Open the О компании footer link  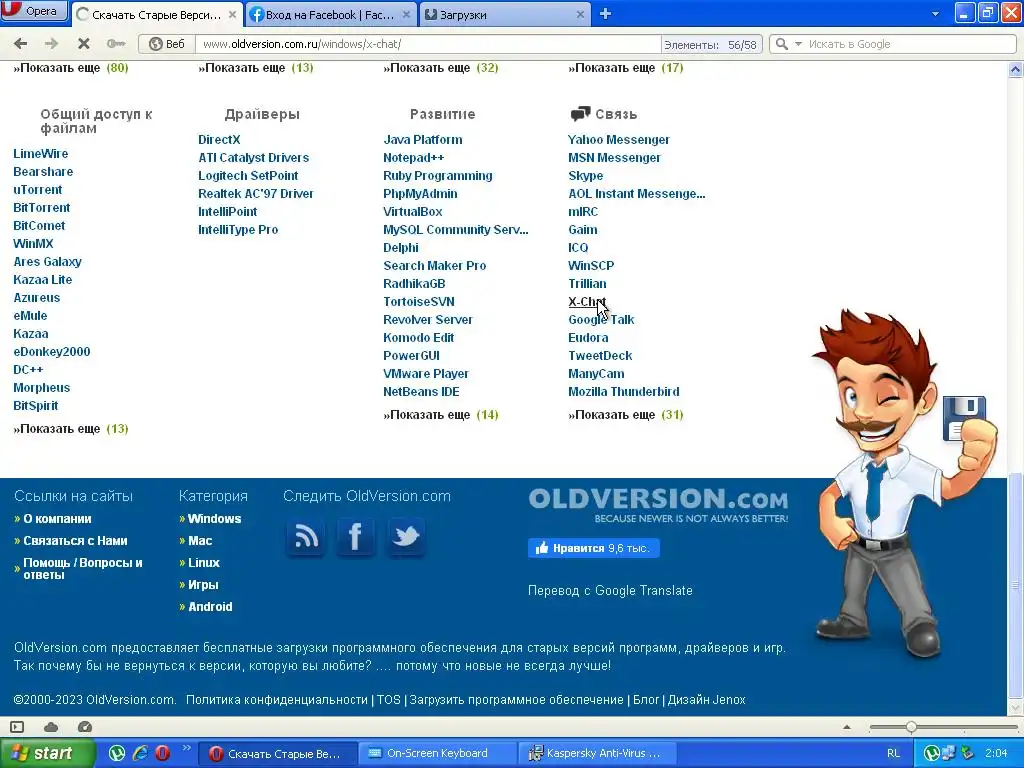click(x=57, y=519)
